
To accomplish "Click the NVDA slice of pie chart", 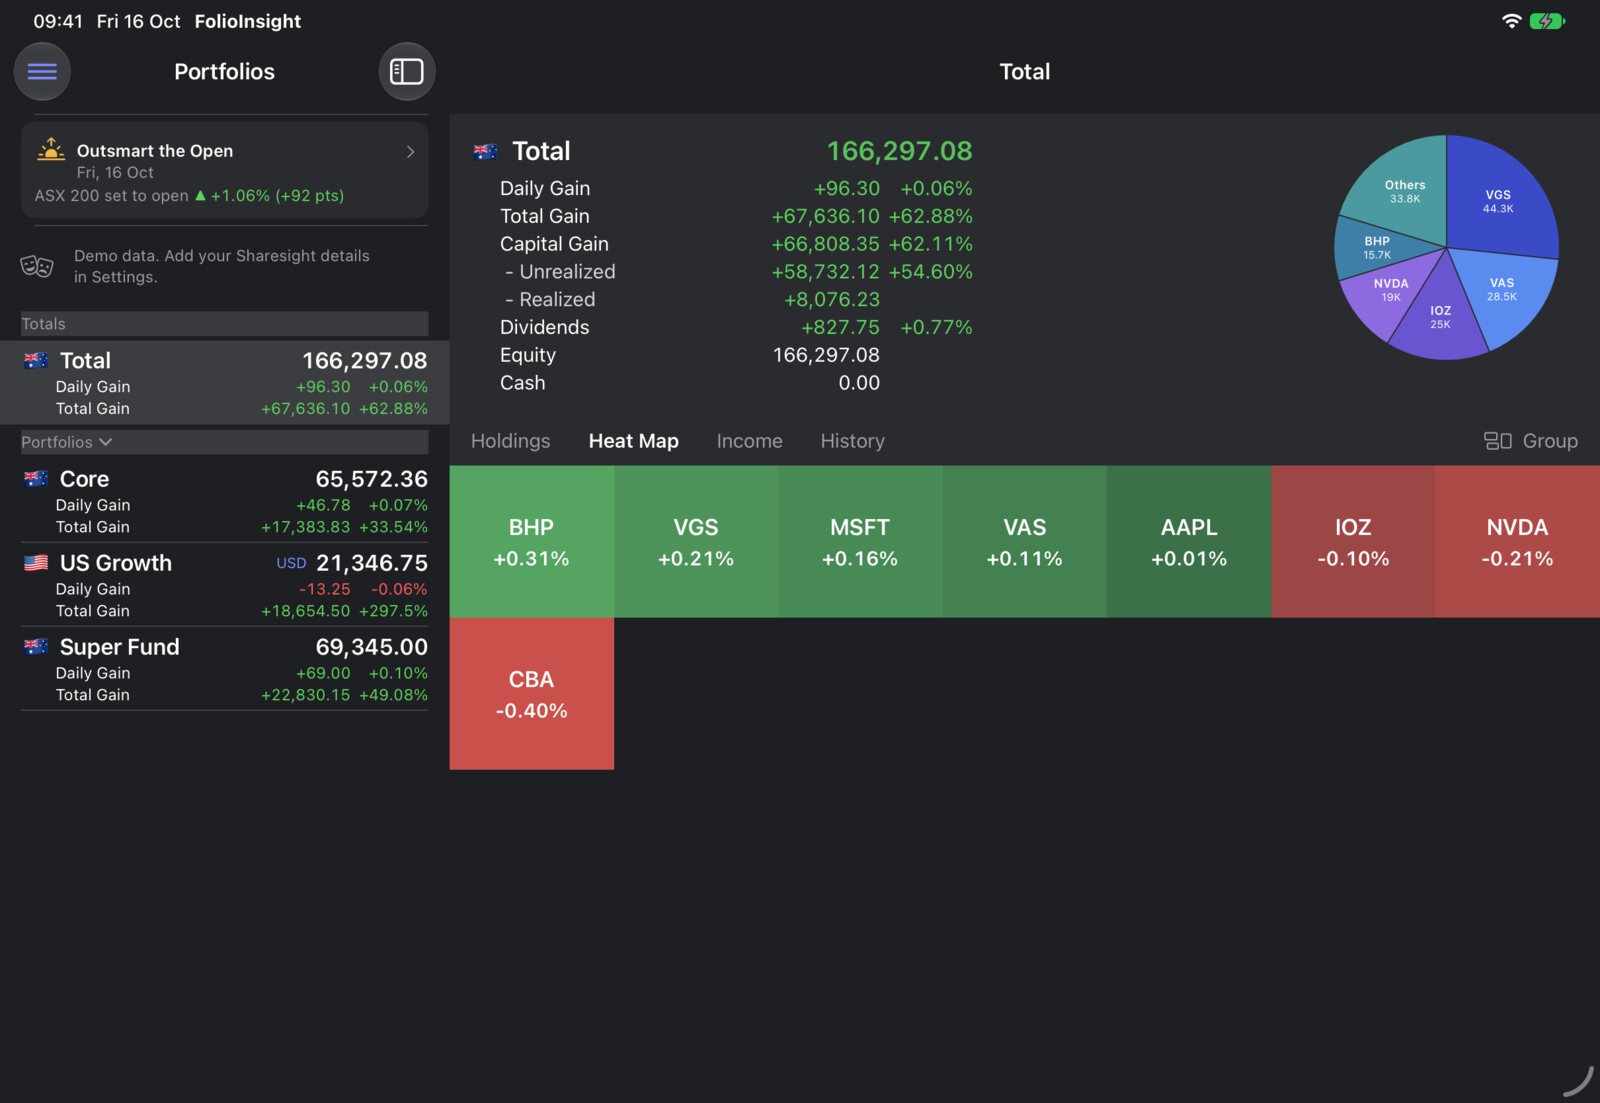I will point(1391,290).
